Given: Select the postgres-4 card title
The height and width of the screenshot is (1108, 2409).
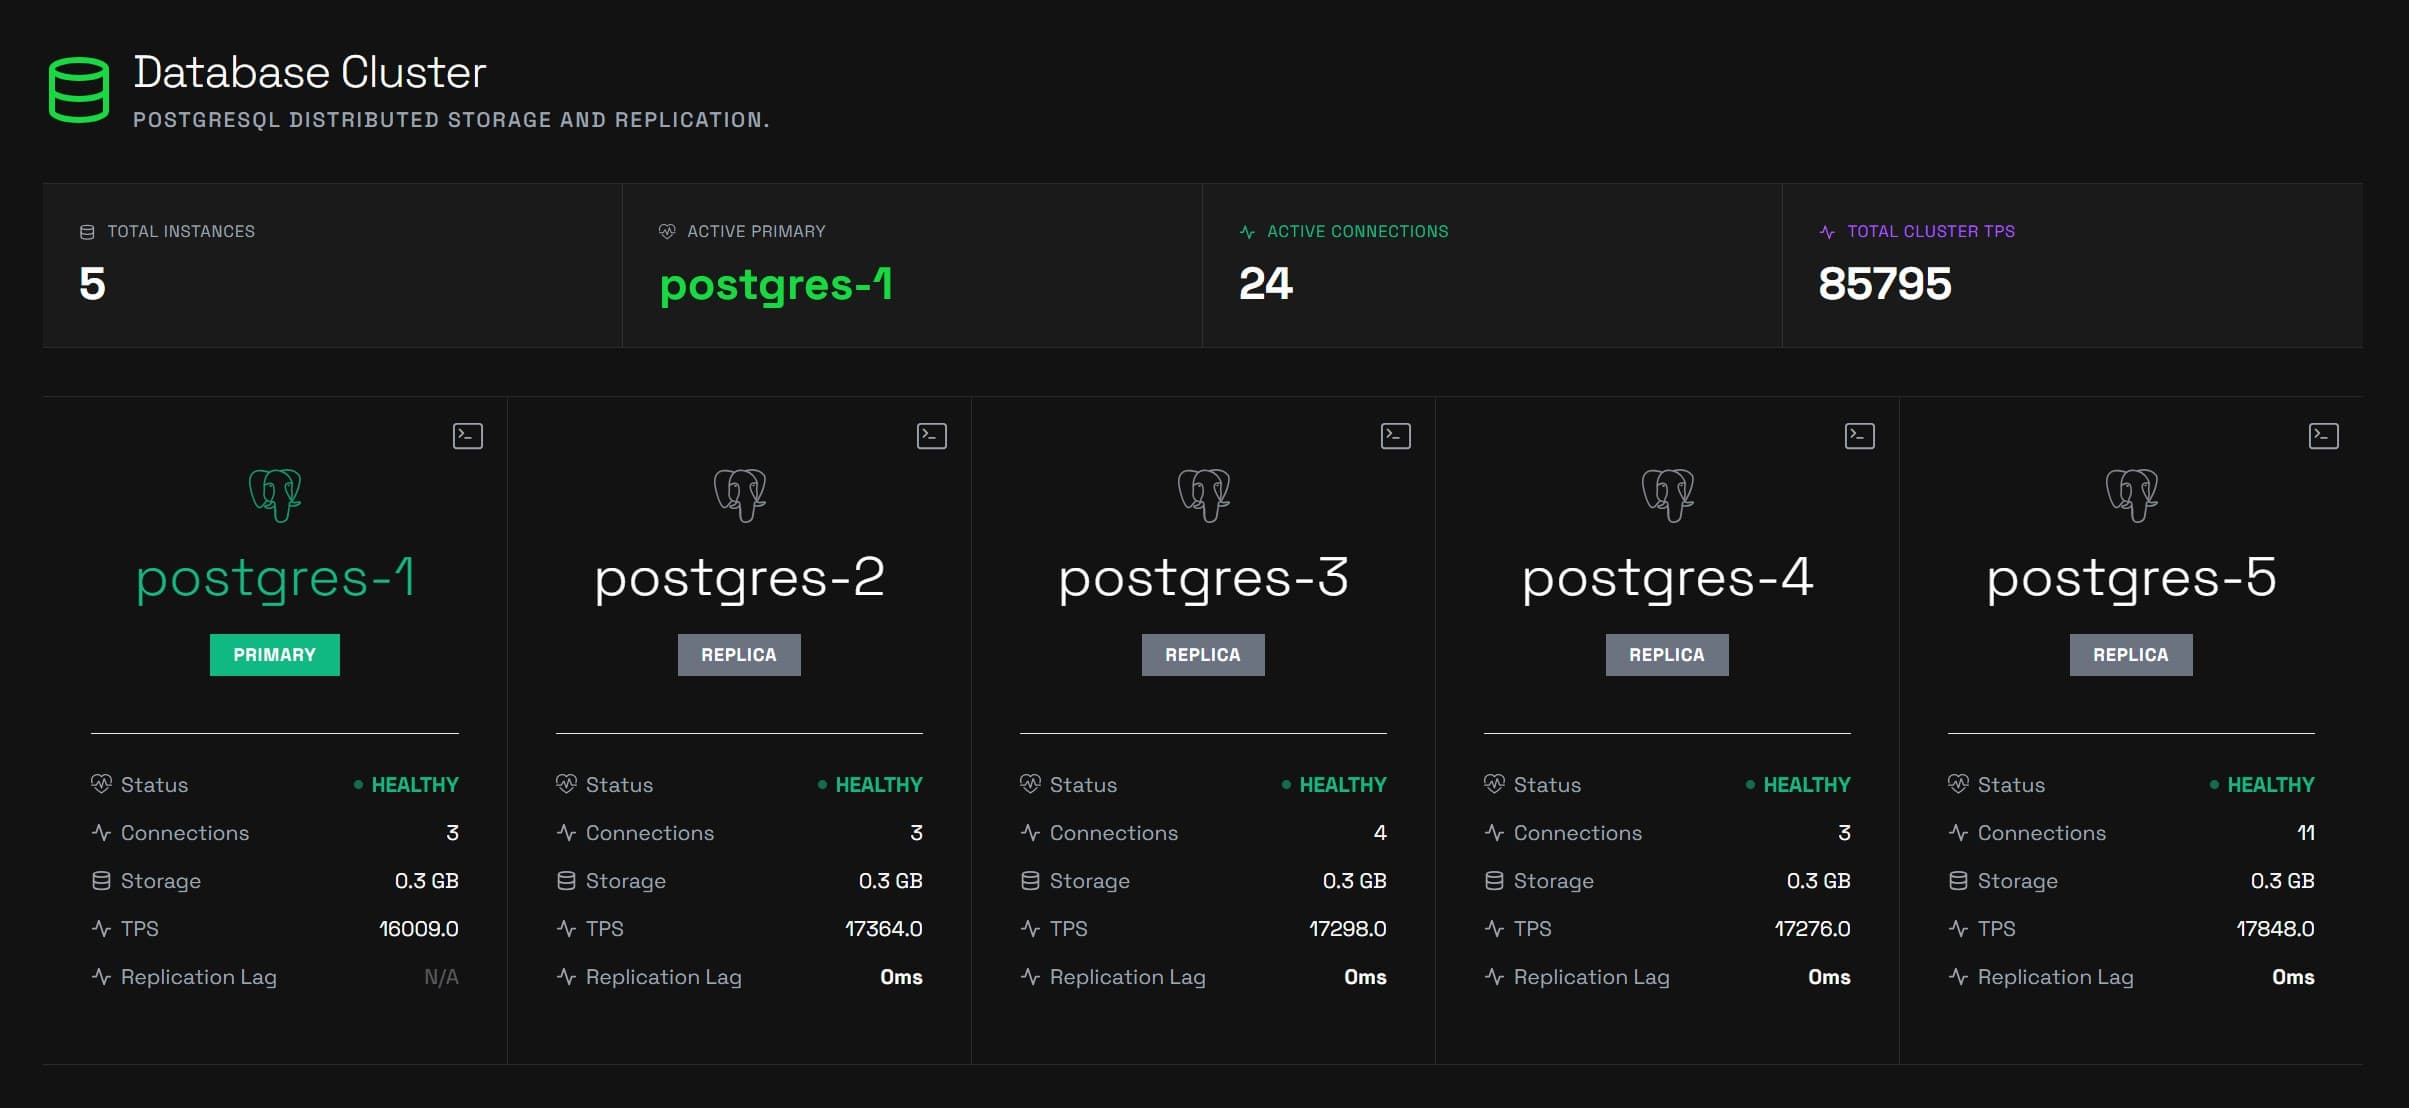Looking at the screenshot, I should point(1667,579).
